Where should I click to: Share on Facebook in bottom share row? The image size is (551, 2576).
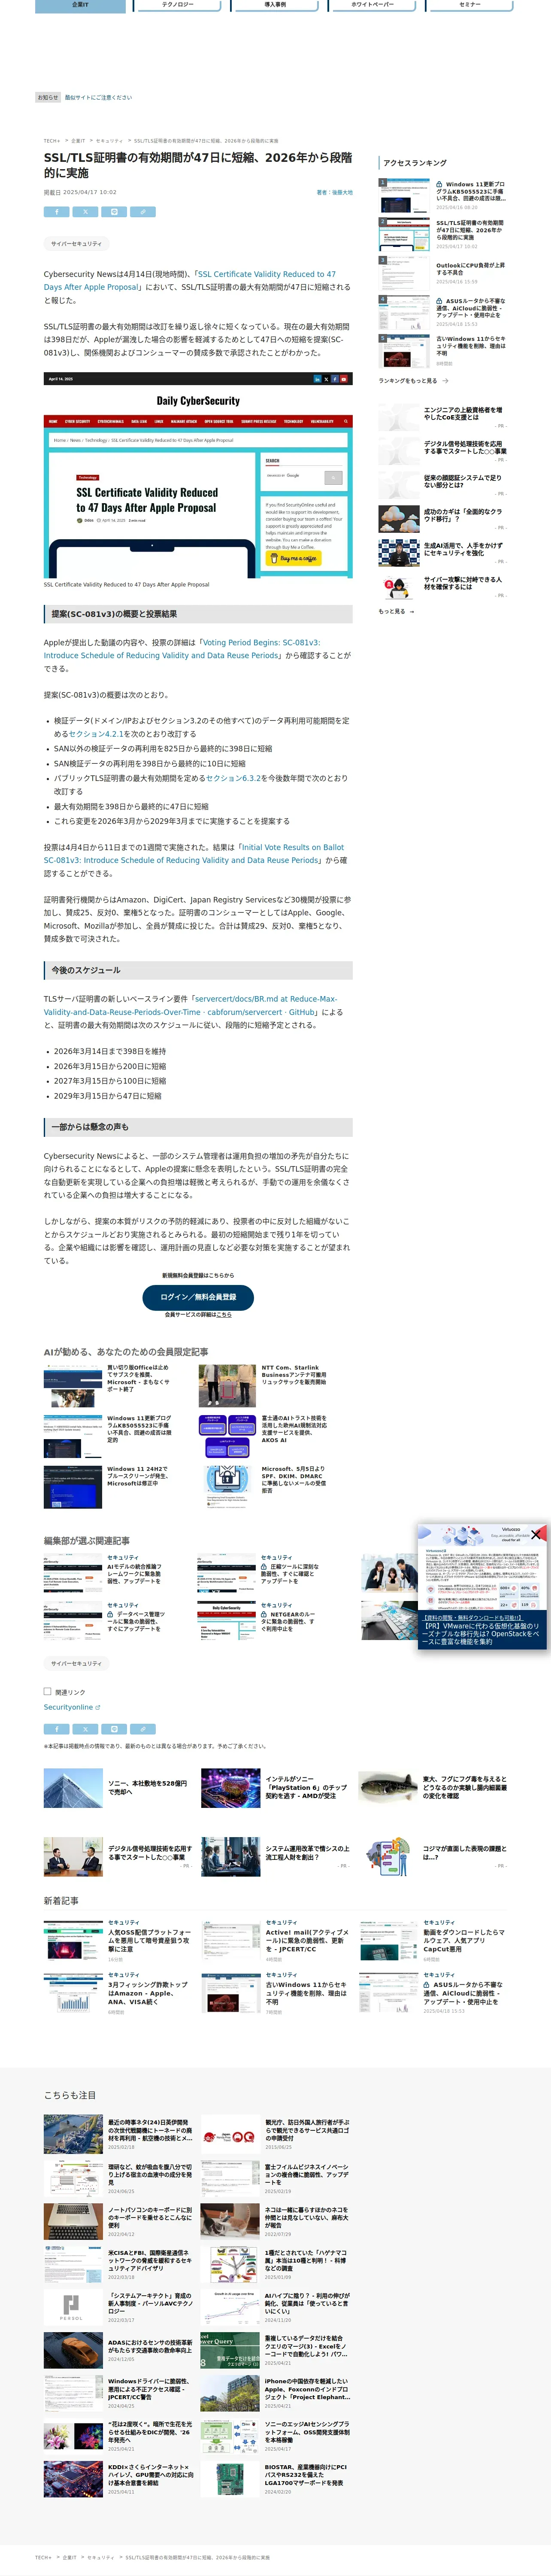pos(57,1729)
